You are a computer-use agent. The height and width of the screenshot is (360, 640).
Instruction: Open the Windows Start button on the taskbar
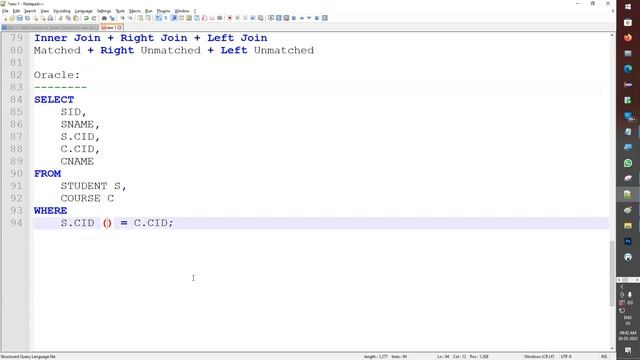(628, 7)
